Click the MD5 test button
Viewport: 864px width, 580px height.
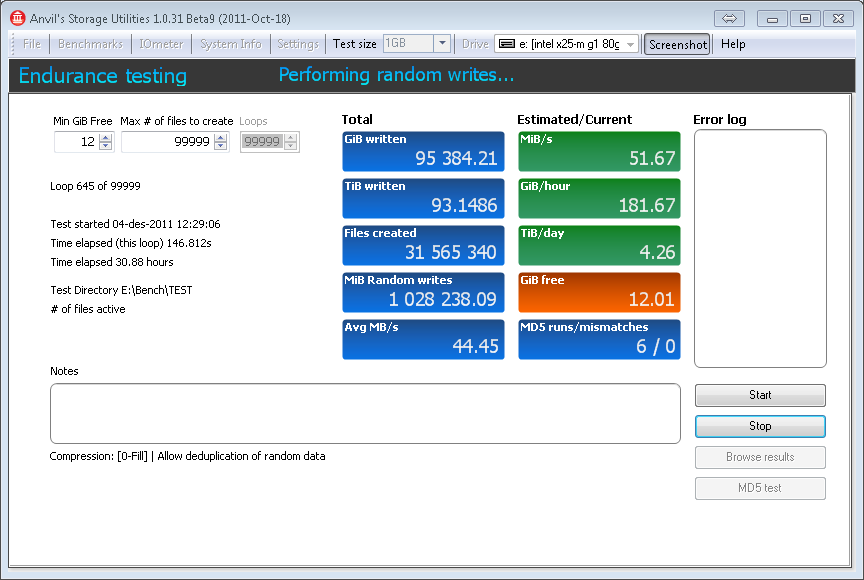click(760, 487)
